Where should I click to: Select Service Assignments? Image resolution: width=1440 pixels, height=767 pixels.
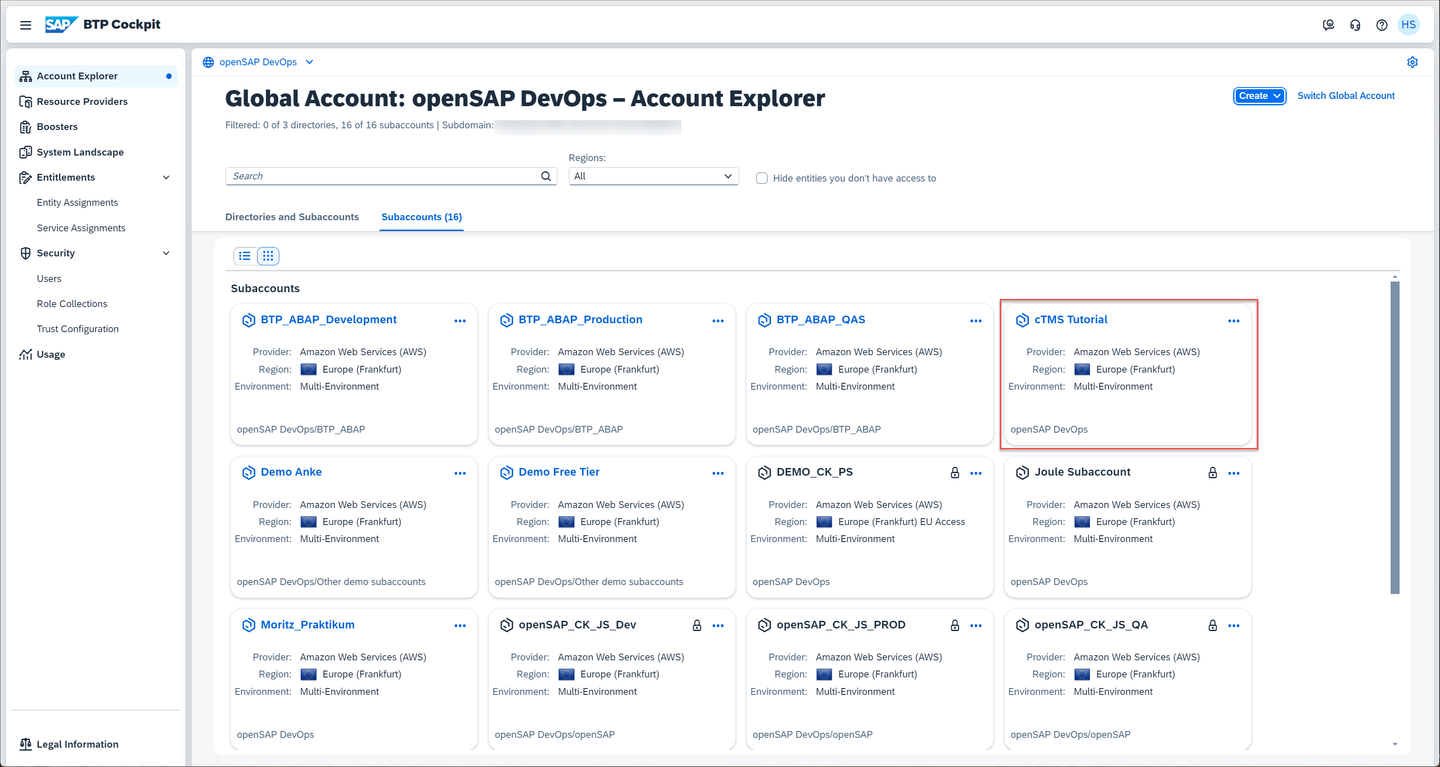(x=81, y=228)
